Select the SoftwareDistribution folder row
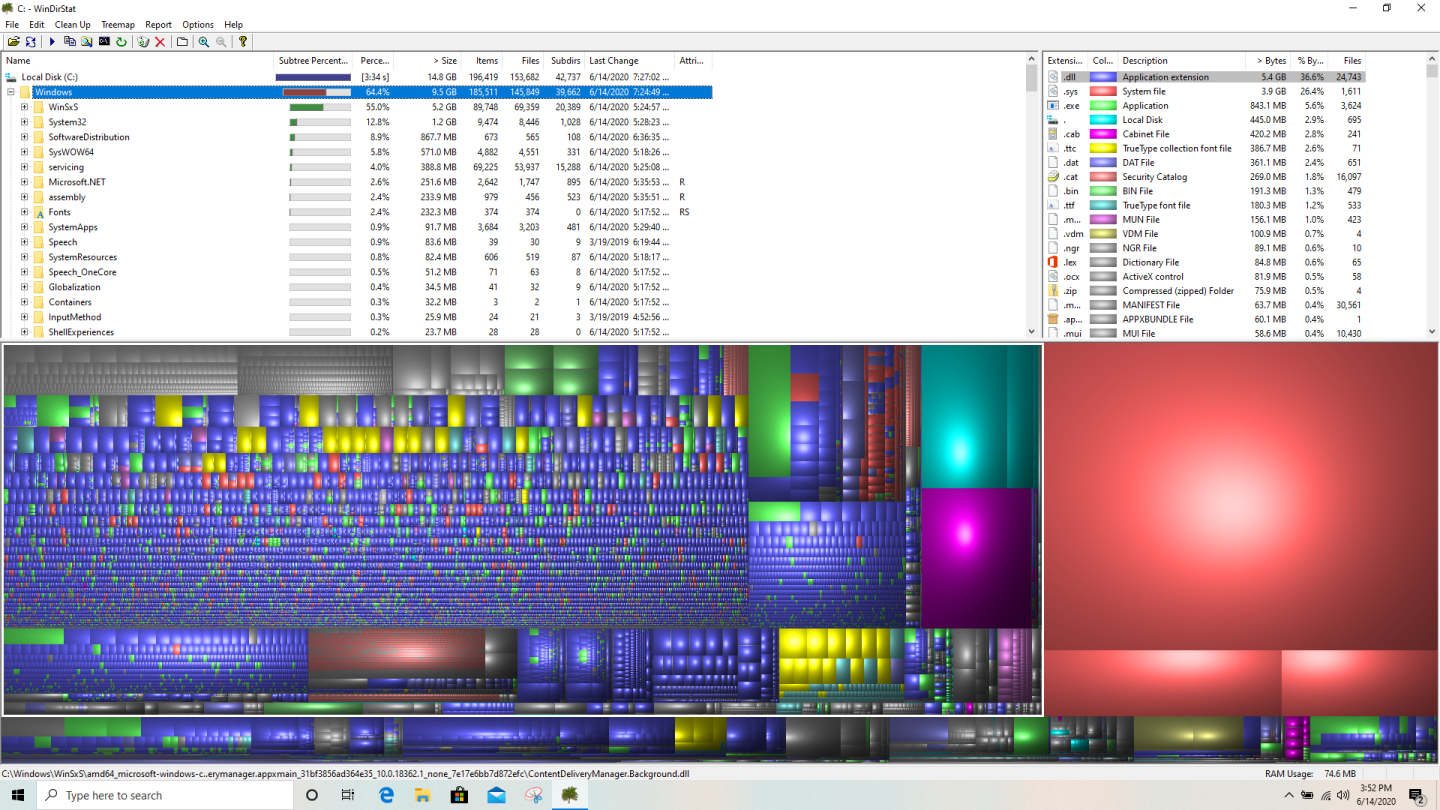This screenshot has height=810, width=1440. [x=89, y=137]
